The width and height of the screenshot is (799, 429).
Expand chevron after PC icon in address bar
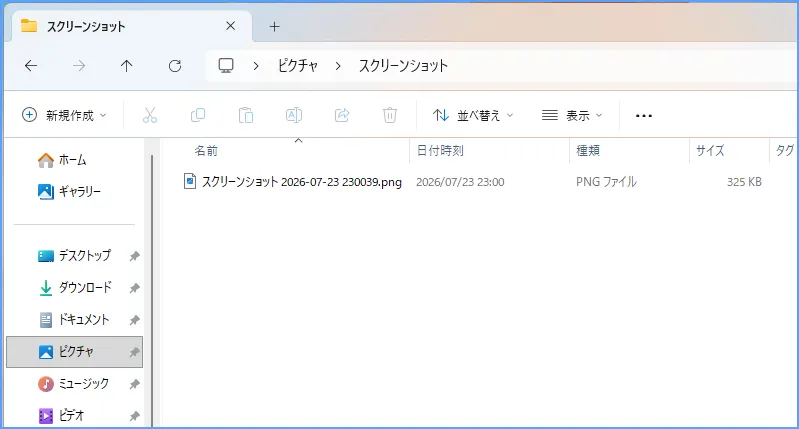[256, 66]
